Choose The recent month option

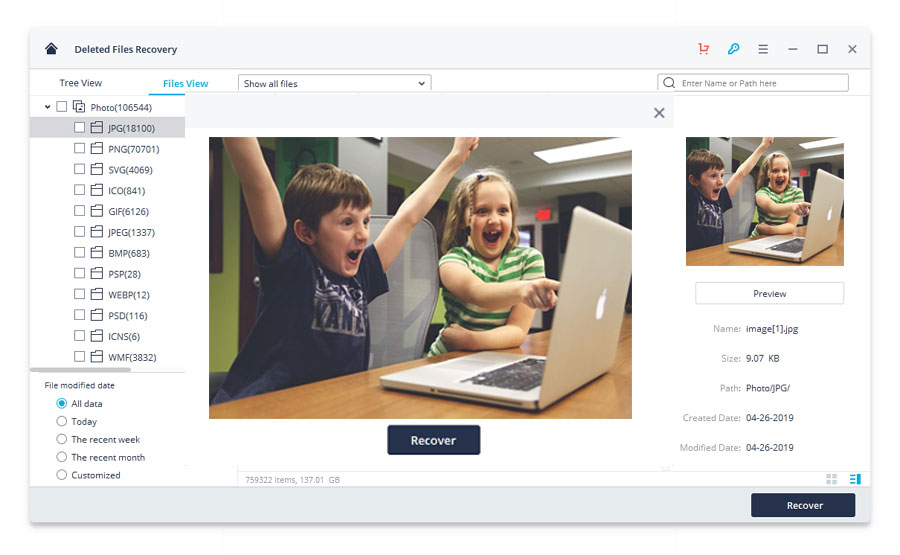61,457
